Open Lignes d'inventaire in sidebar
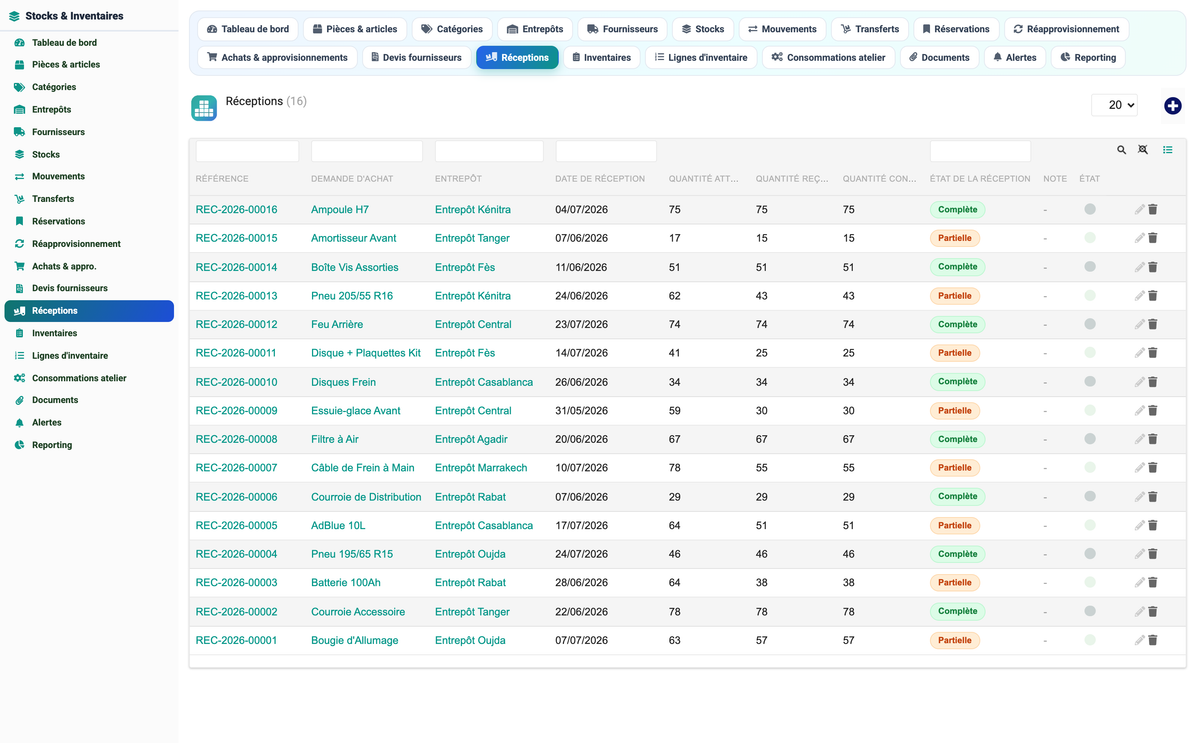 pyautogui.click(x=89, y=356)
